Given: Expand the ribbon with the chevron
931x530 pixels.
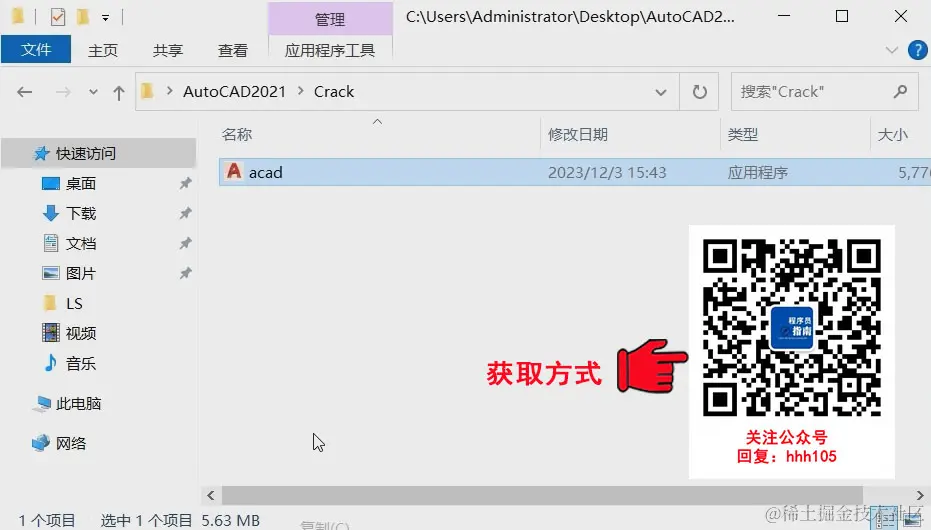Looking at the screenshot, I should pos(891,50).
